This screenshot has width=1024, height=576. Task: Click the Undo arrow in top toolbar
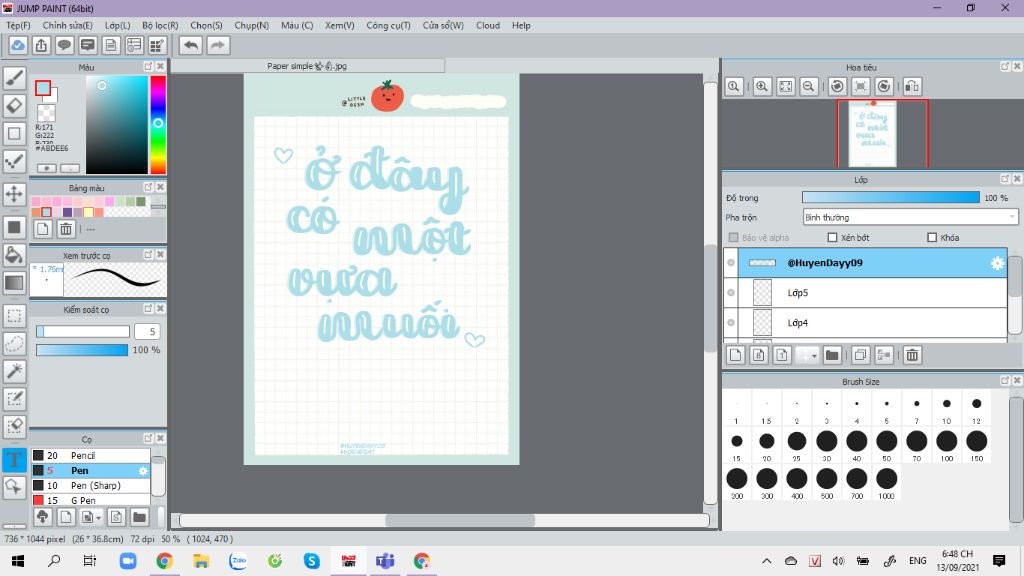(x=190, y=45)
